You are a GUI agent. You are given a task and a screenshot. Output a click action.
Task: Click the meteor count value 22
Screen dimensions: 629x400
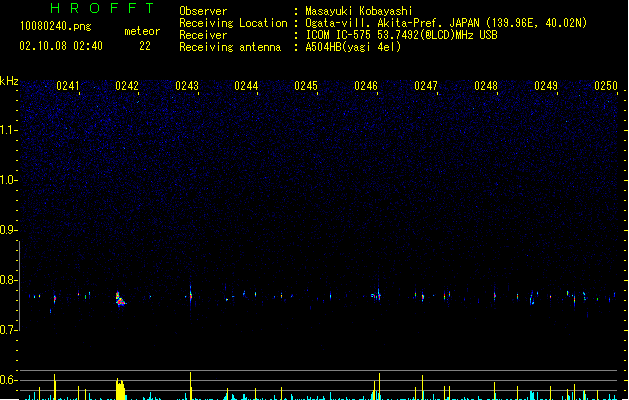[145, 46]
